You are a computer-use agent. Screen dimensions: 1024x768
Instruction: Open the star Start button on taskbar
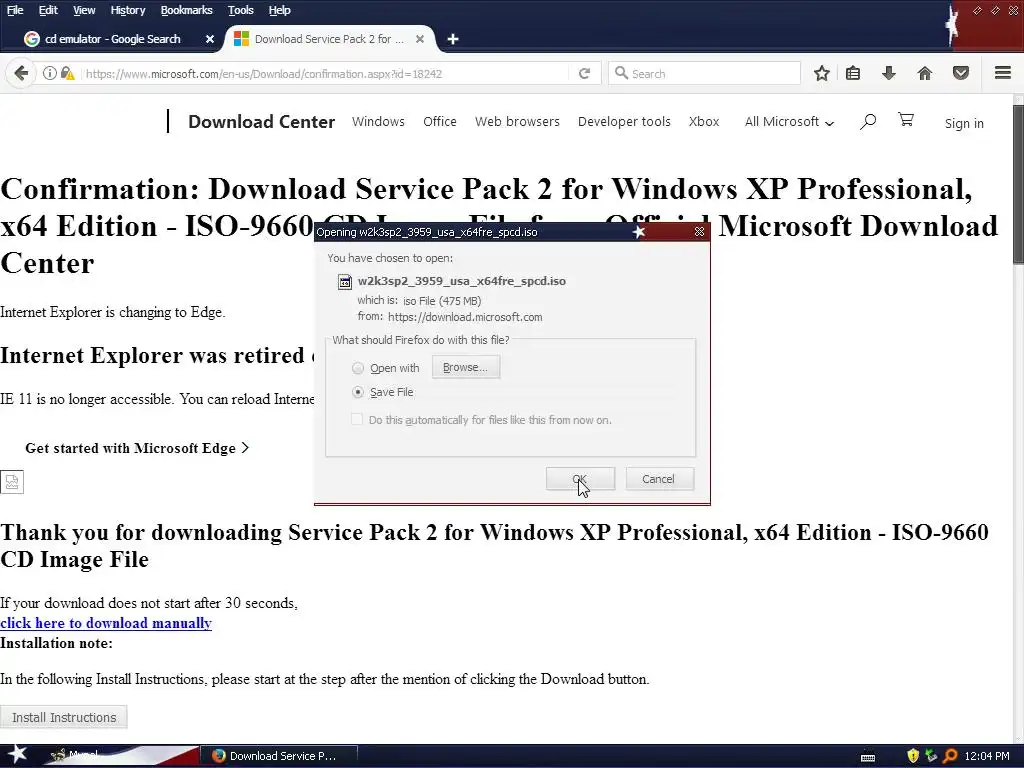pyautogui.click(x=17, y=755)
